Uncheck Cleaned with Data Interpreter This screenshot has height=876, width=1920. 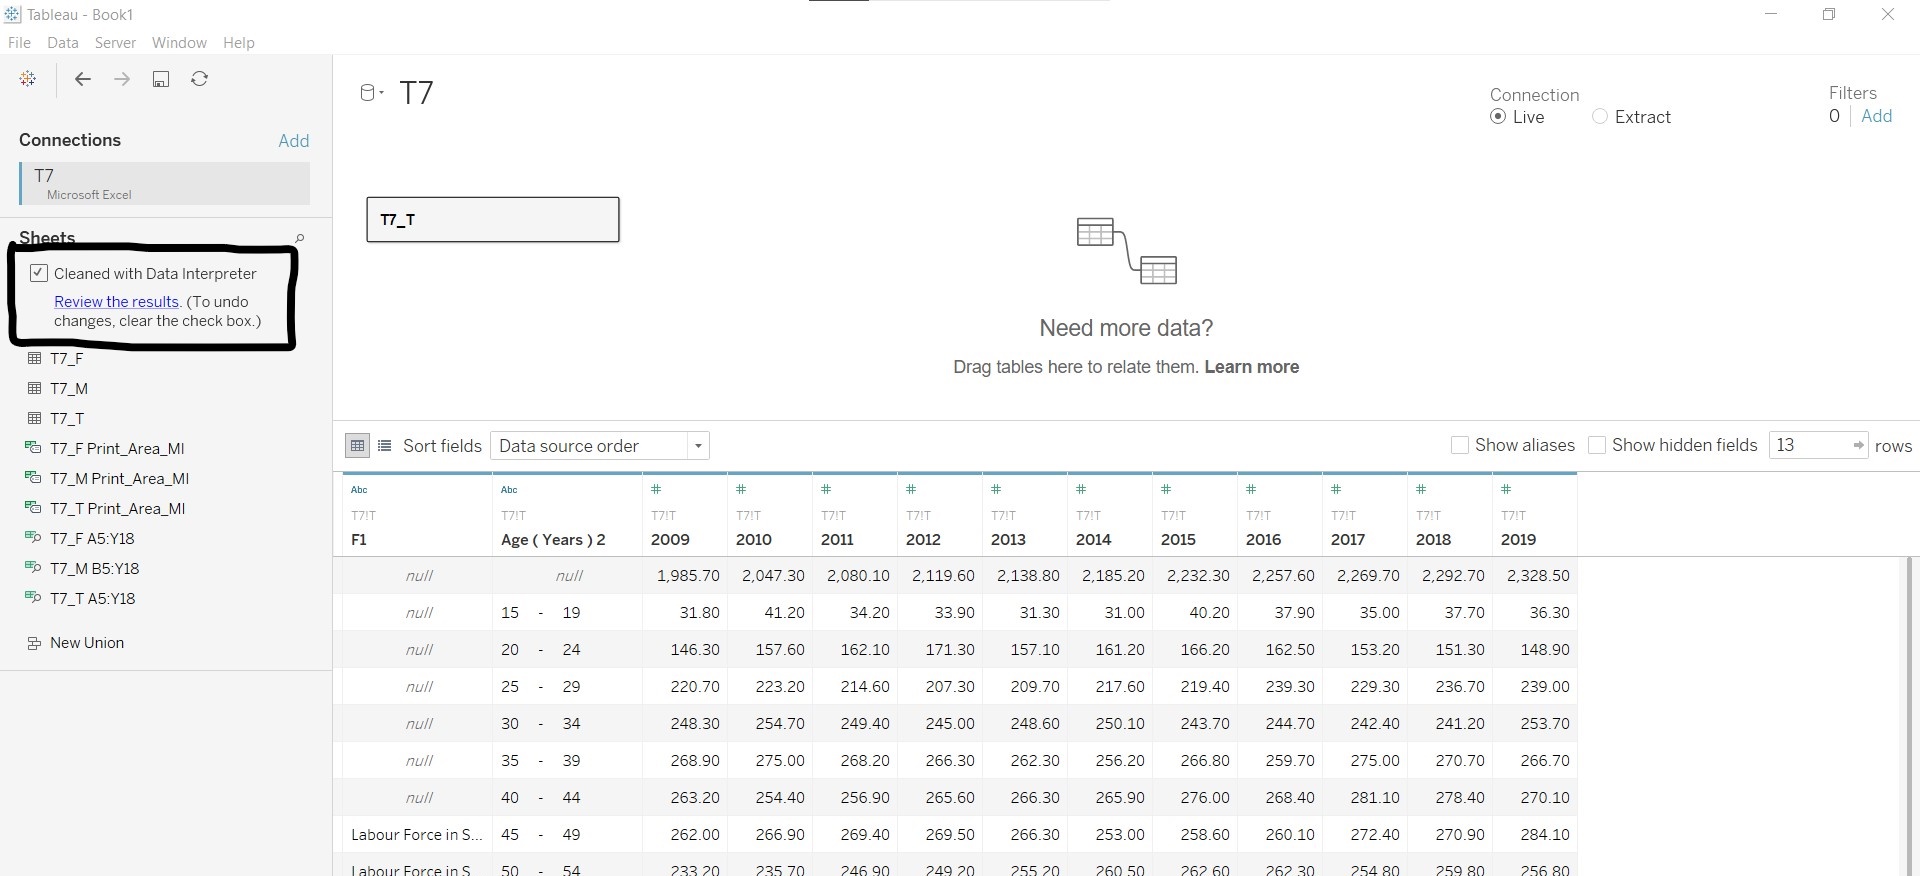(x=39, y=273)
